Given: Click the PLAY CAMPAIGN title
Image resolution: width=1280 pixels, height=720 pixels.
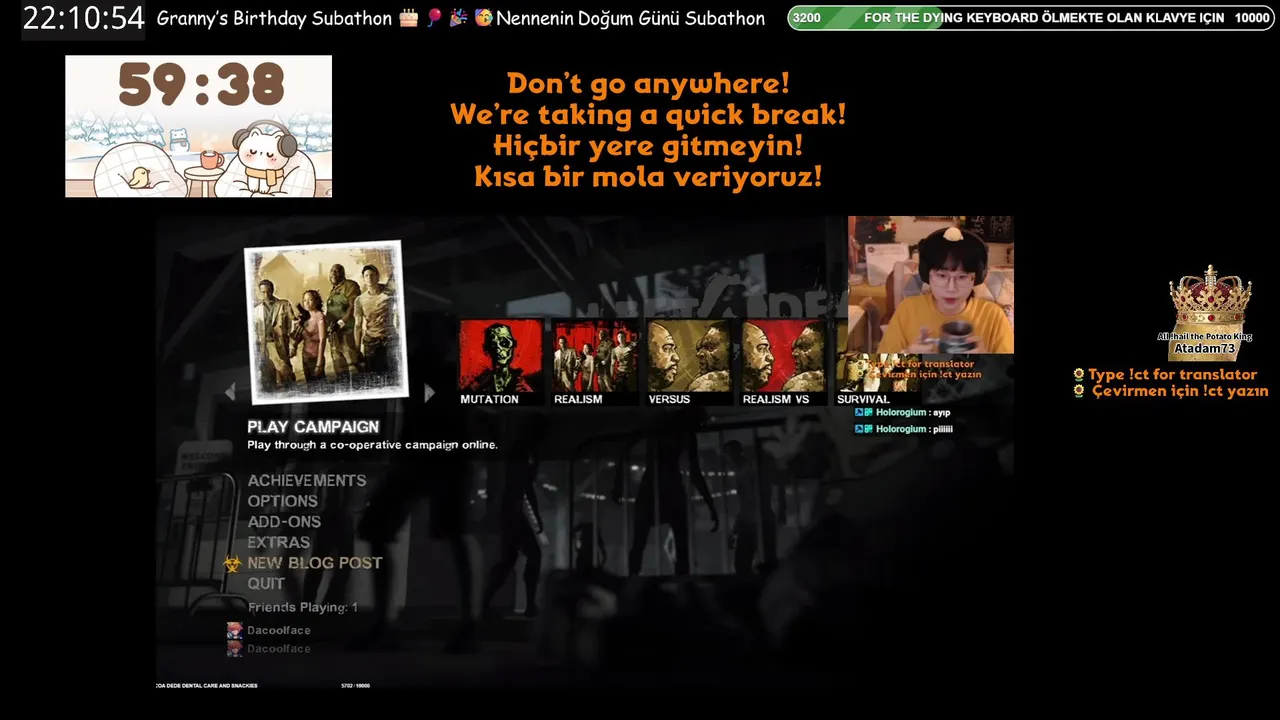Looking at the screenshot, I should click(313, 427).
